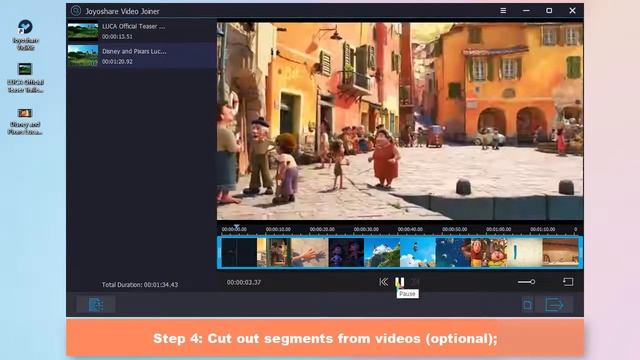The height and width of the screenshot is (360, 640).
Task: Click the video preview area
Action: click(400, 121)
